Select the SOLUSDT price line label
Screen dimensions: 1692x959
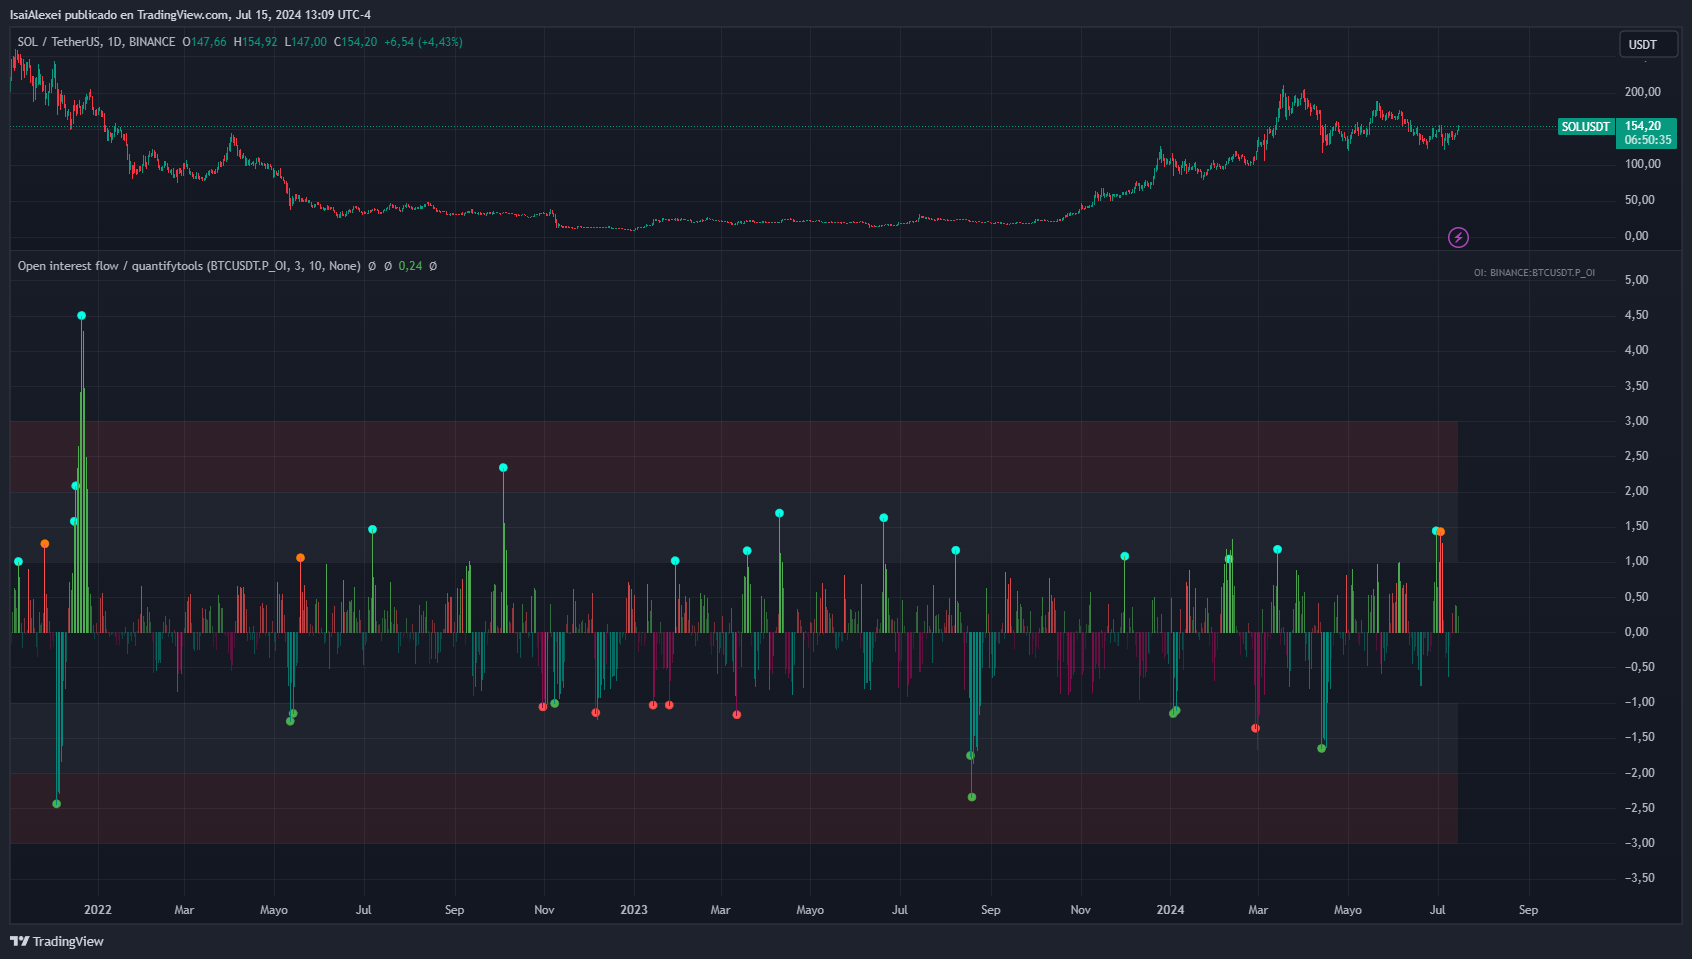(x=1586, y=127)
